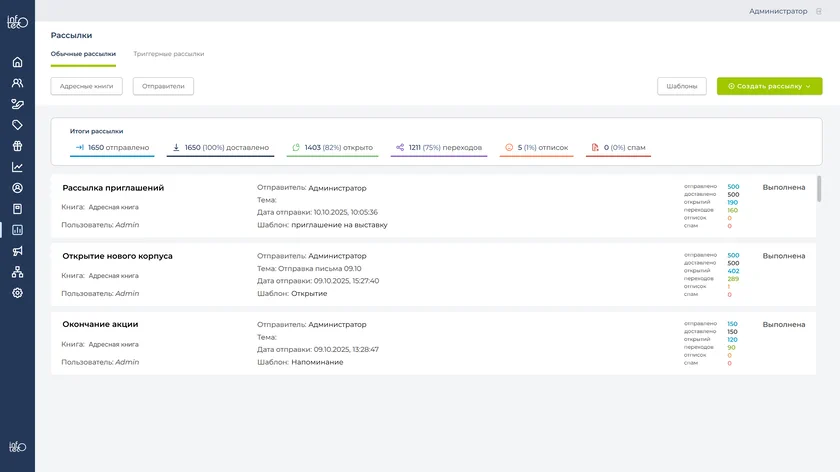Click Тема: Отправка письма 09.10
This screenshot has height=472, width=840.
[309, 268]
